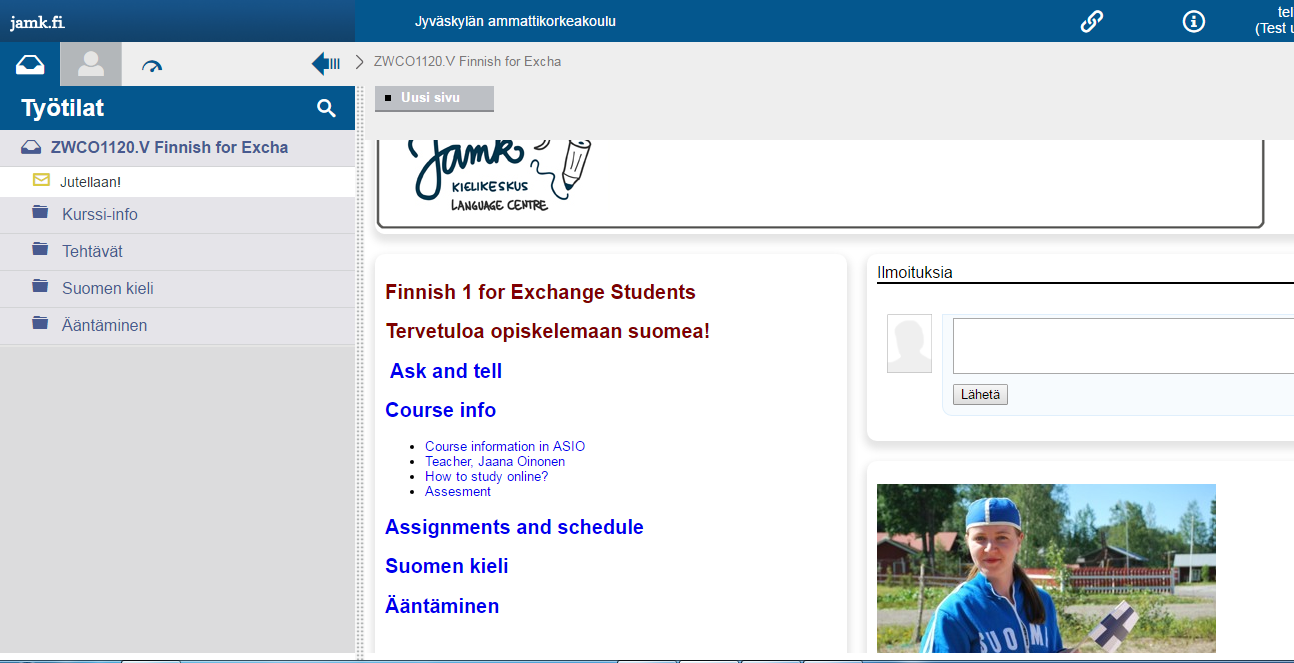
Task: Open the Suomen kieli sidebar folder
Action: point(107,289)
